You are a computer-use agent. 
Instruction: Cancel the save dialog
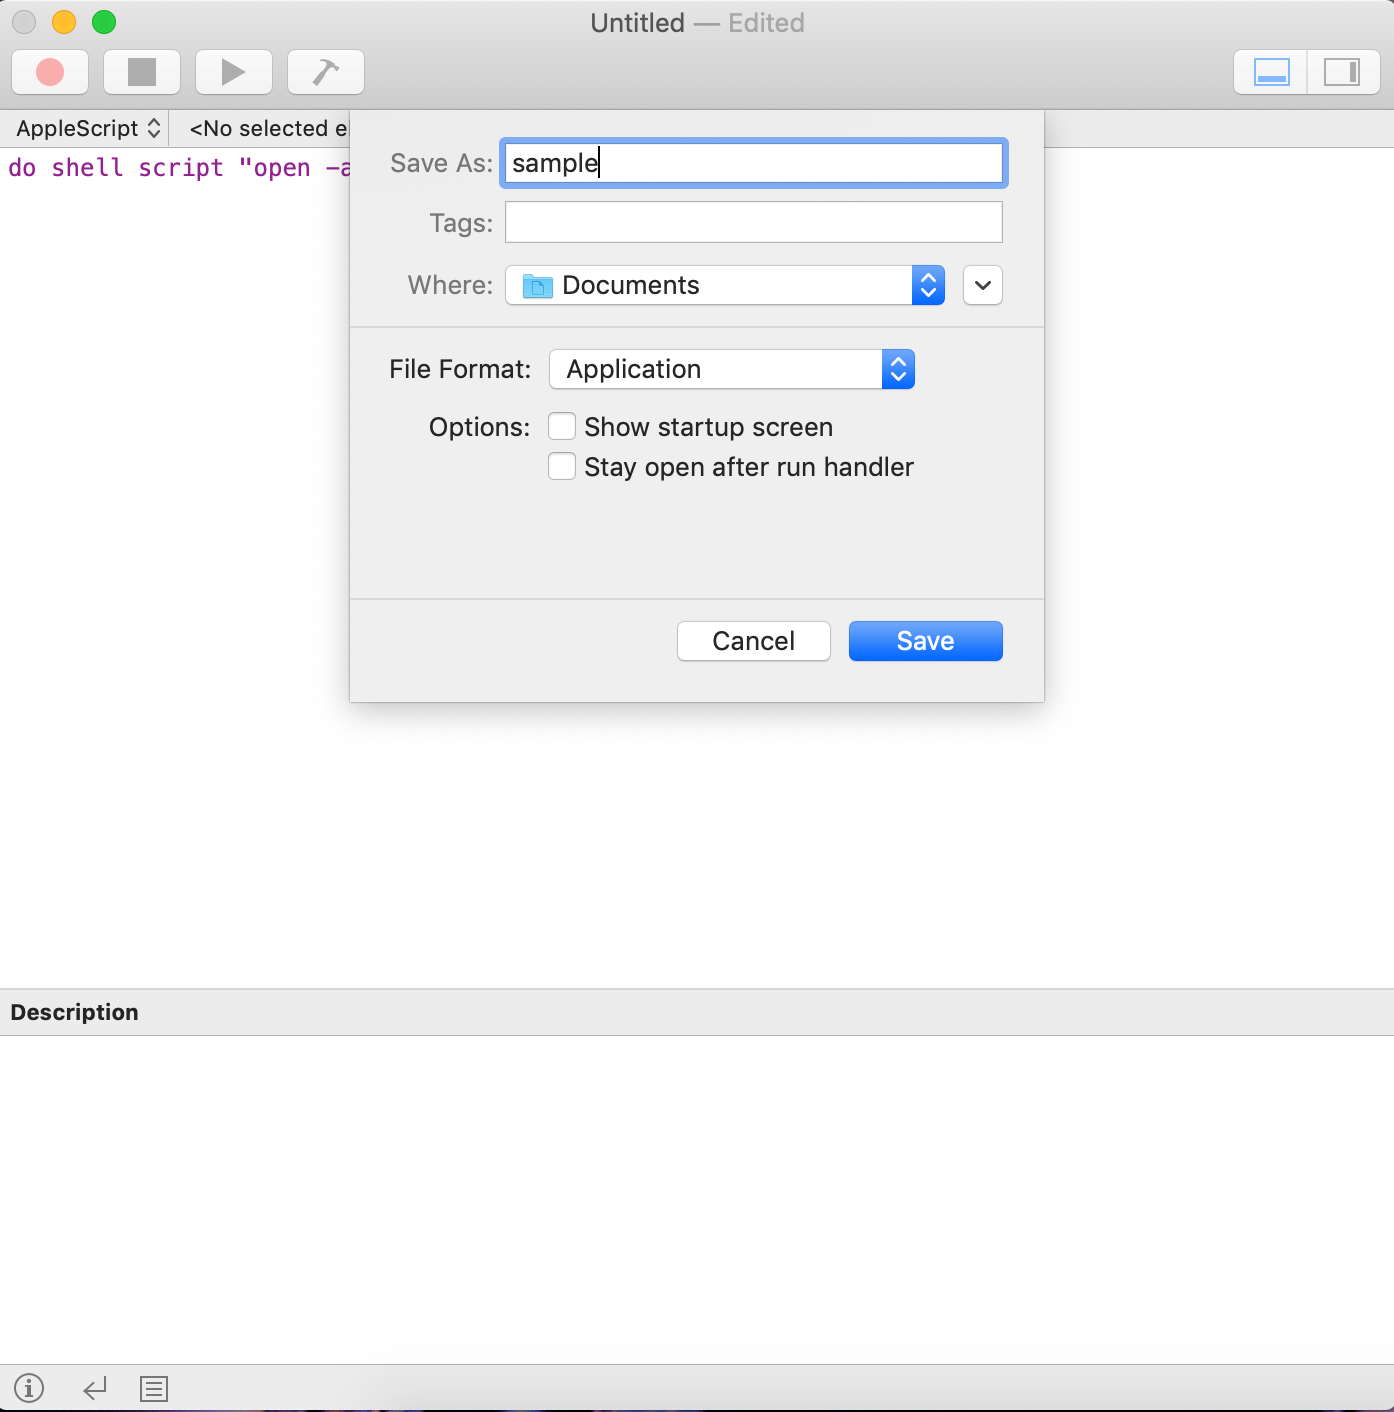[x=754, y=641]
